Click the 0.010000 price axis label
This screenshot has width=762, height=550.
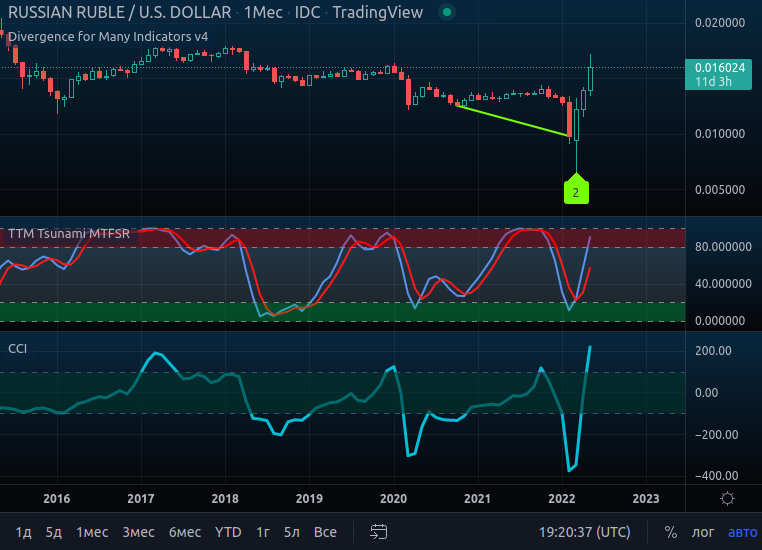(x=720, y=134)
